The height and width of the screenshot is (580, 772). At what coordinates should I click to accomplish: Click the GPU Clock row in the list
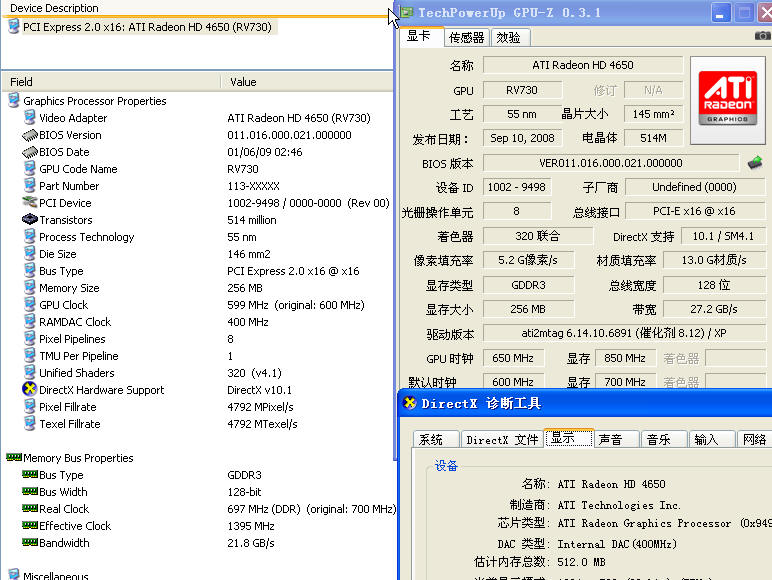(x=198, y=305)
